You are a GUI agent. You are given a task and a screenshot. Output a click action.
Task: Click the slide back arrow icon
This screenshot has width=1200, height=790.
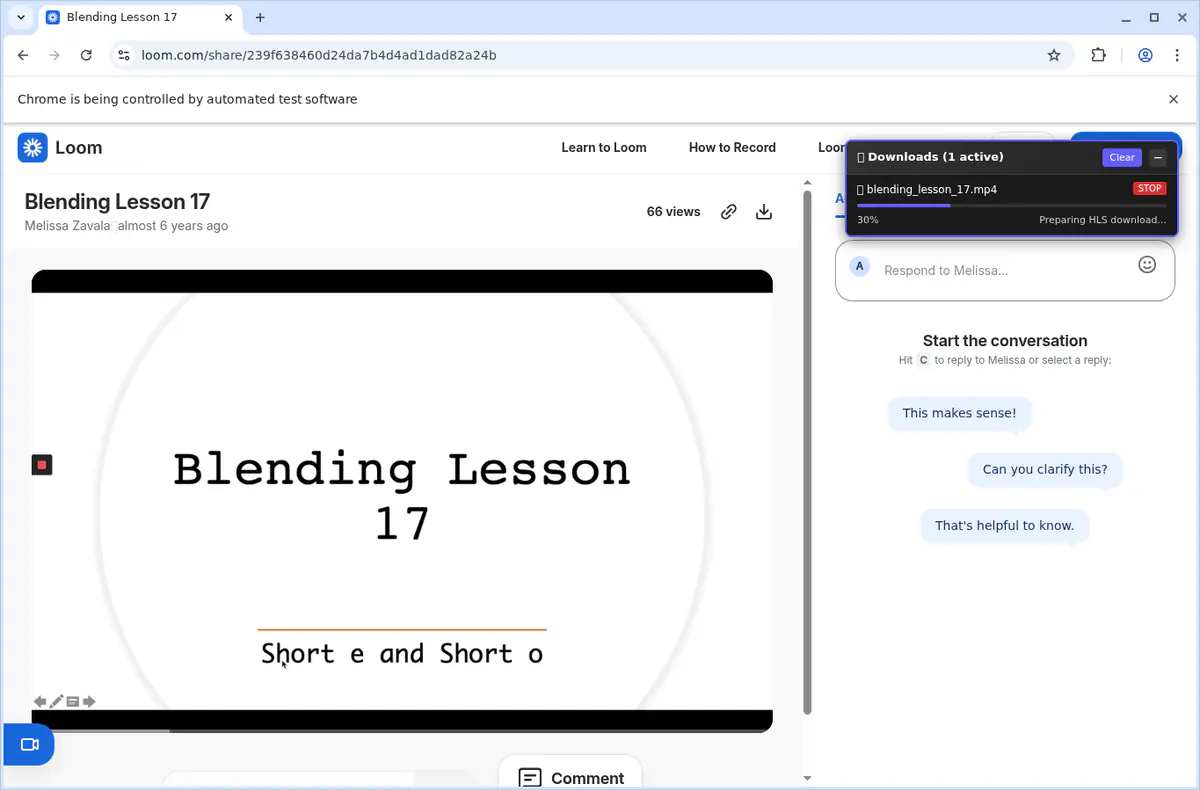40,701
